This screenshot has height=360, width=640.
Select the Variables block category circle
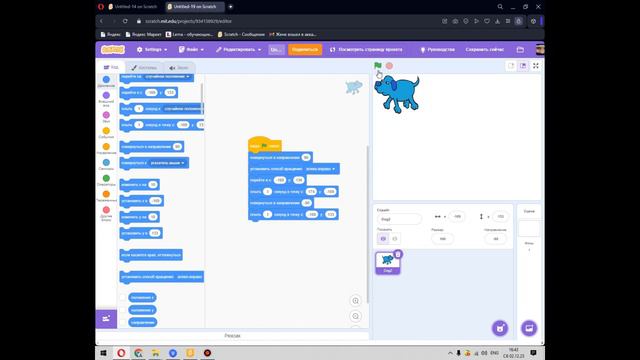106,194
